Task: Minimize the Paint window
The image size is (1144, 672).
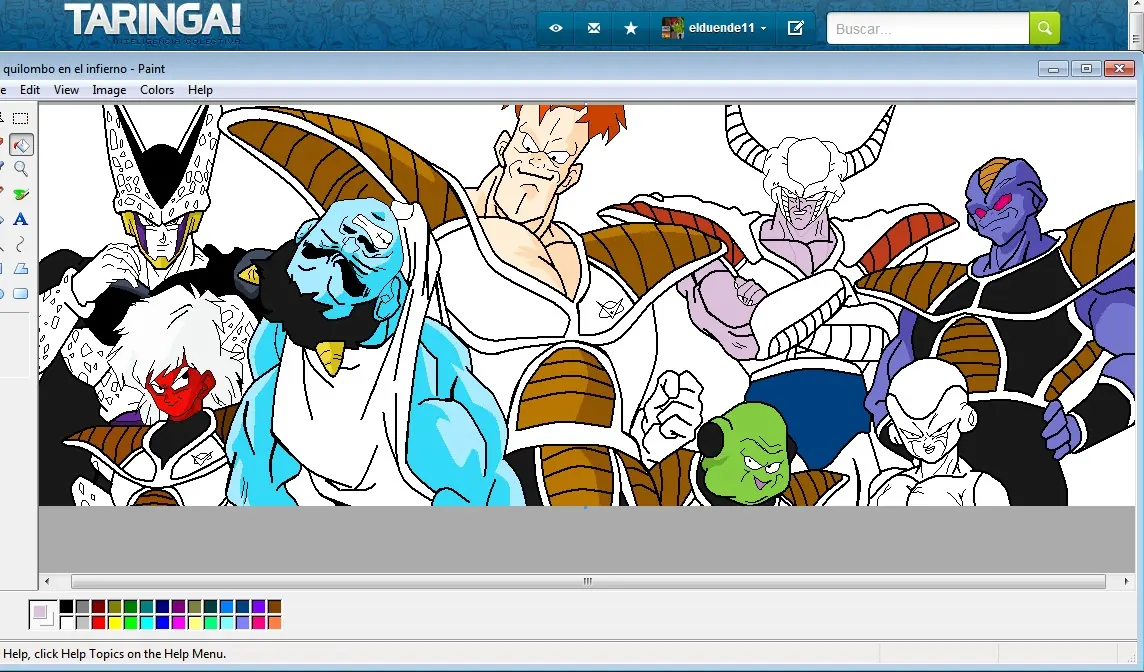Action: (x=1054, y=69)
